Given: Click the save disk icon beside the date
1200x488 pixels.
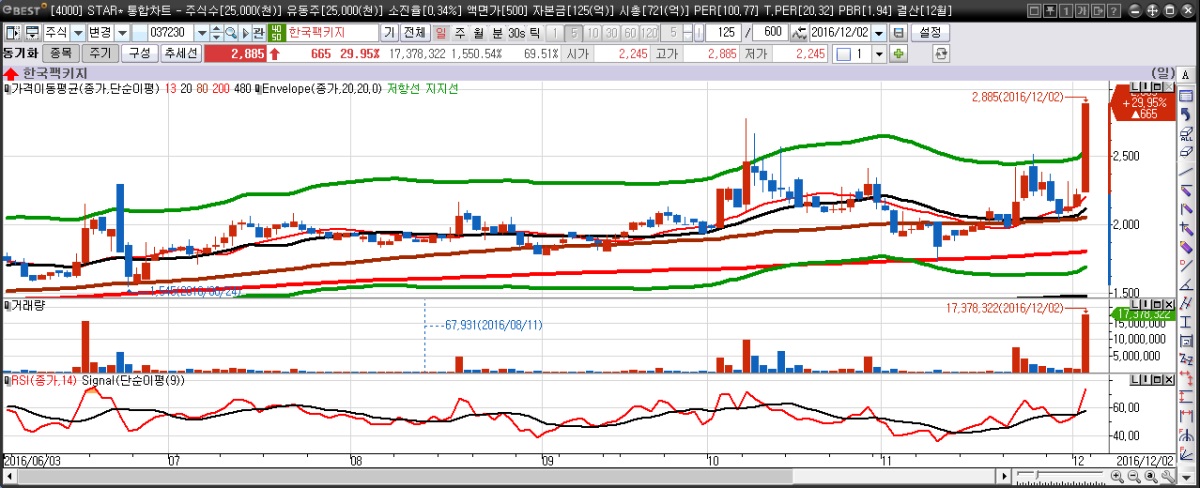Looking at the screenshot, I should tap(898, 32).
